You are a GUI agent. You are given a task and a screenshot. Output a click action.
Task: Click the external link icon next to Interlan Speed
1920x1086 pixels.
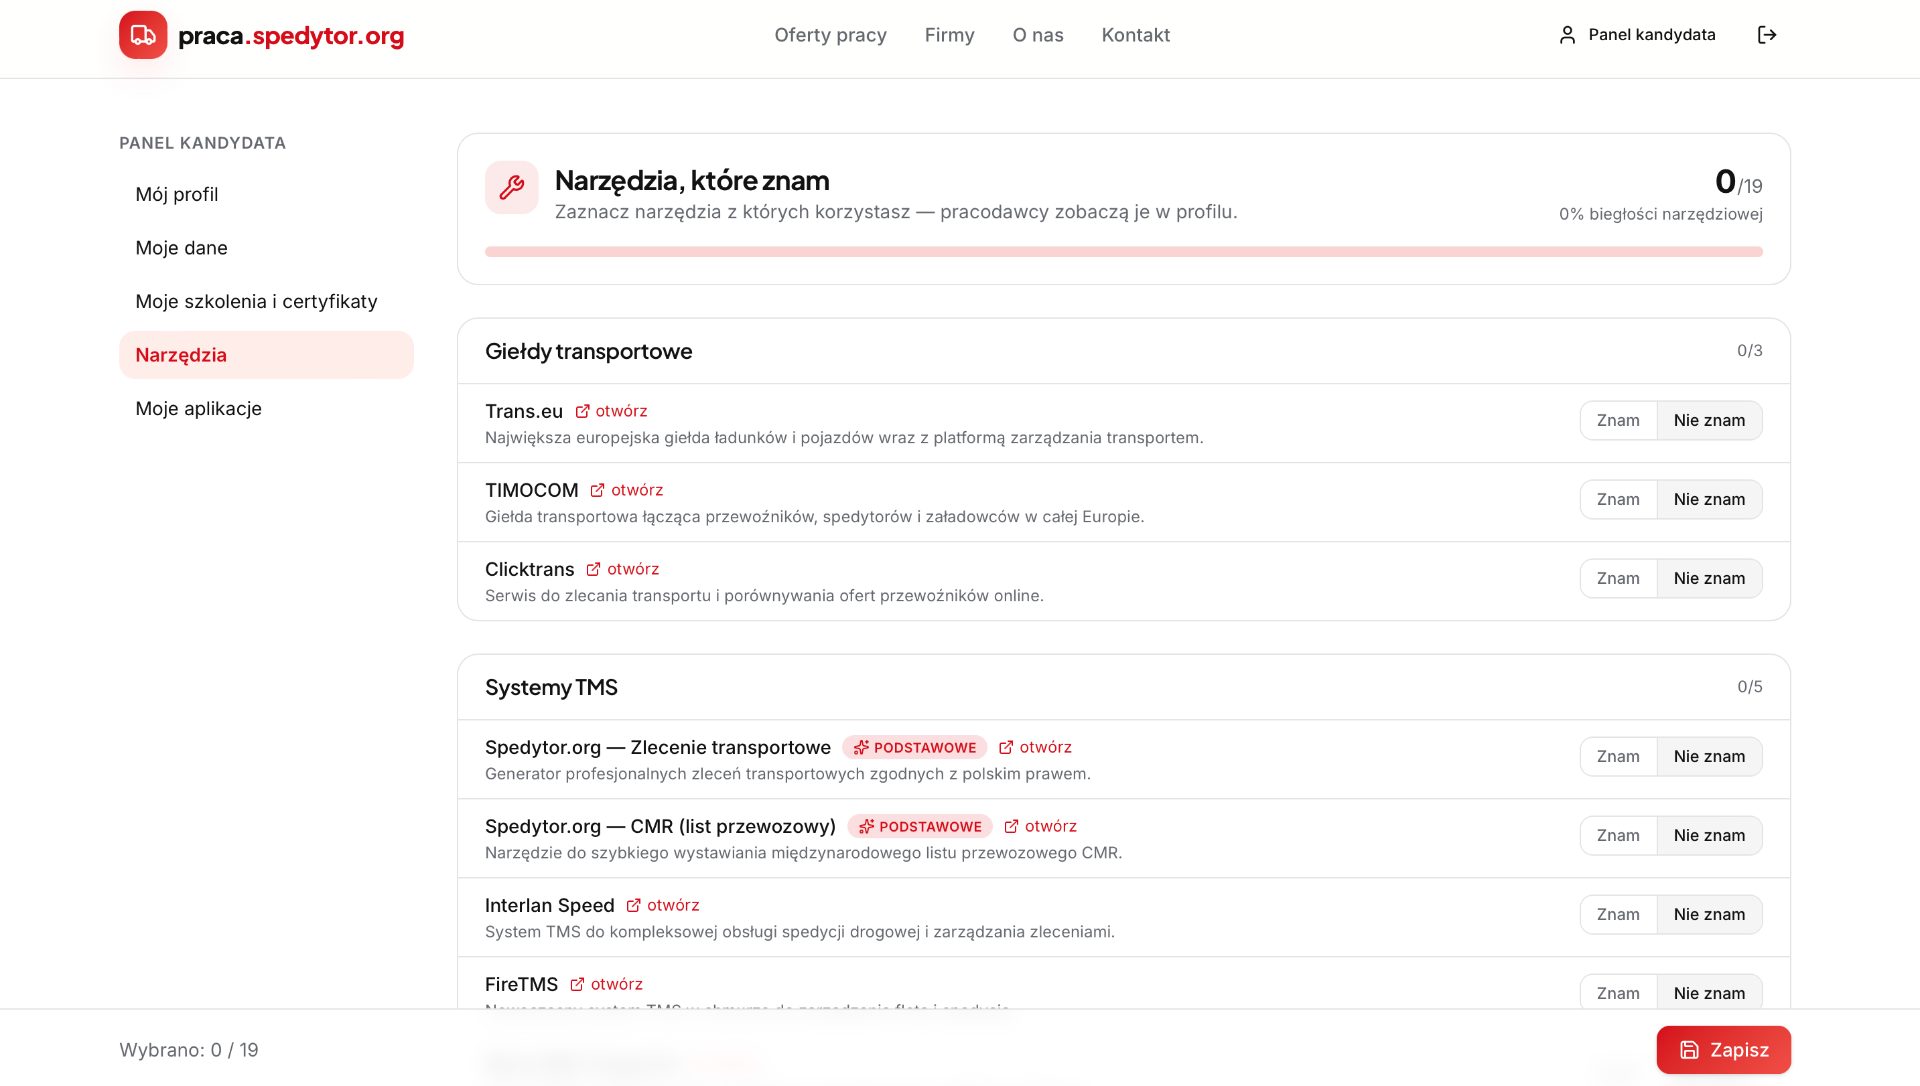(633, 905)
